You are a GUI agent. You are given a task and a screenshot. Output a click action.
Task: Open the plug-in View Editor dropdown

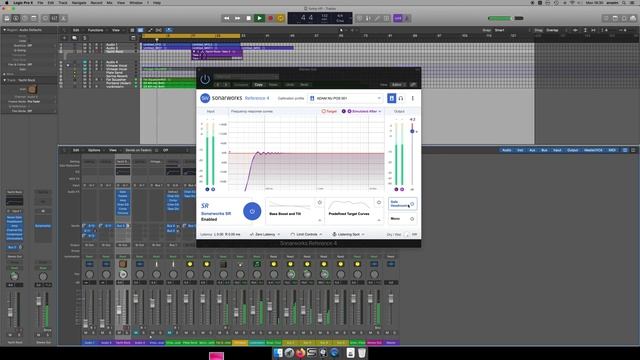click(398, 84)
